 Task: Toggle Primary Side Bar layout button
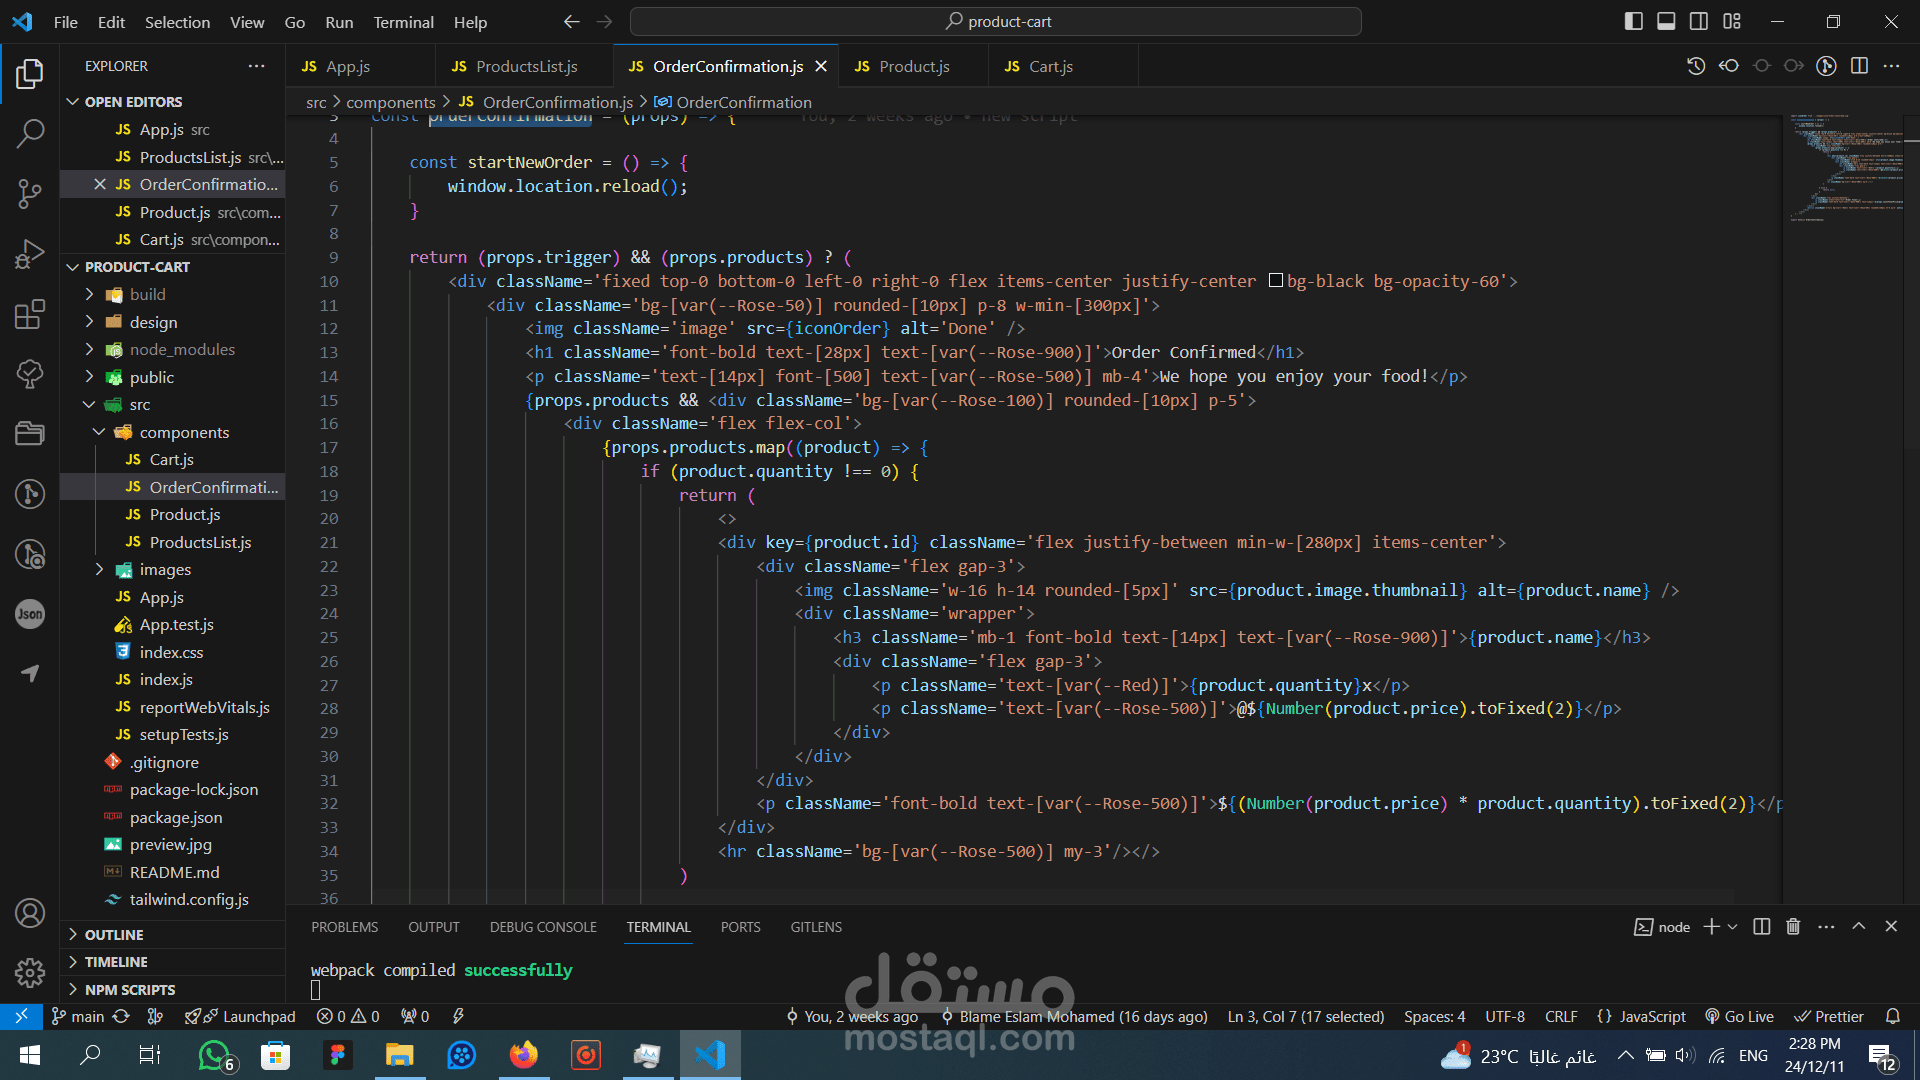coord(1633,21)
